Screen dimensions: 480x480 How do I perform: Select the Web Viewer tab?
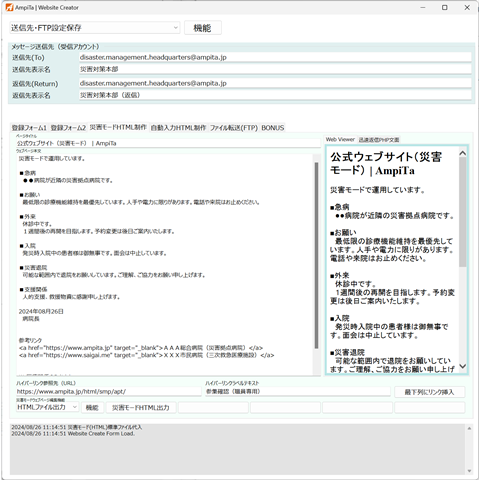(x=340, y=139)
